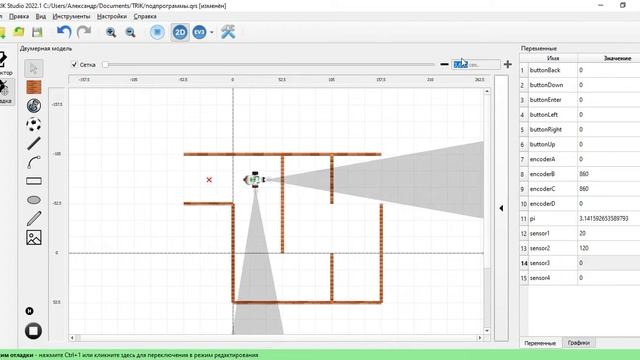Switch to Переменные tab

(x=540, y=343)
